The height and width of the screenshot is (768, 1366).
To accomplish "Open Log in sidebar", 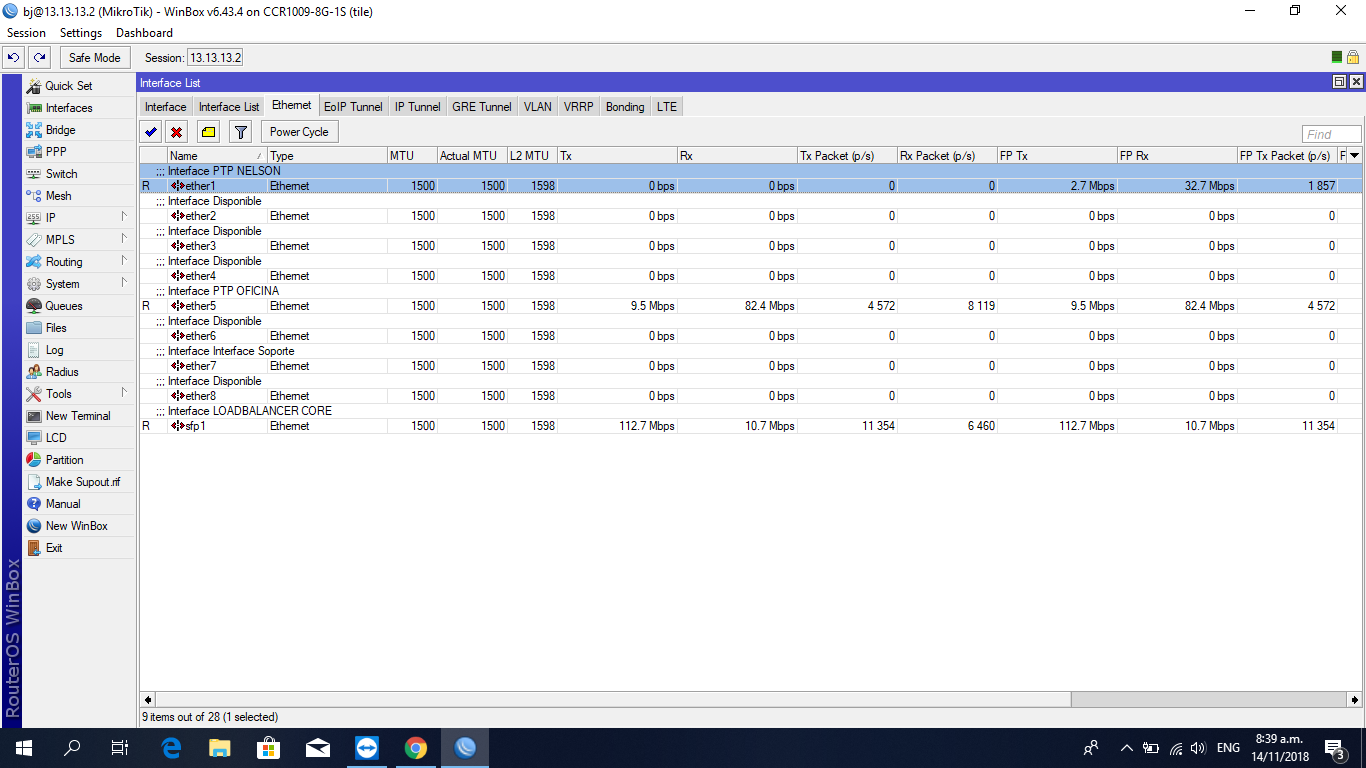I will pos(79,350).
